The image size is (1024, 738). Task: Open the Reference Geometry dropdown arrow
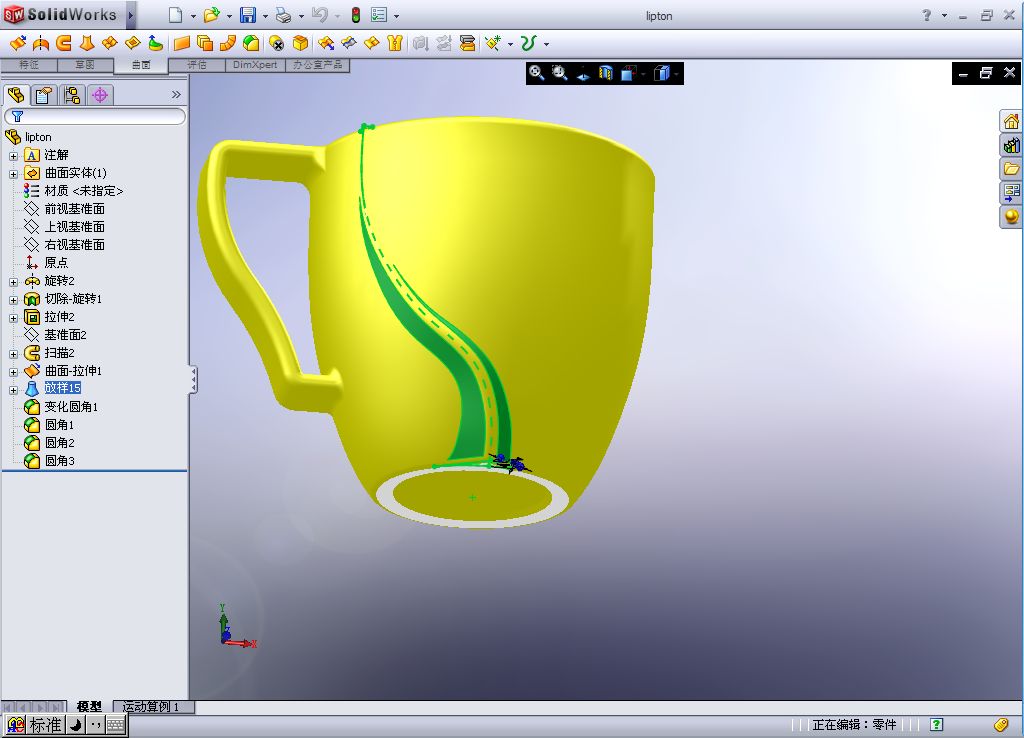pos(510,44)
